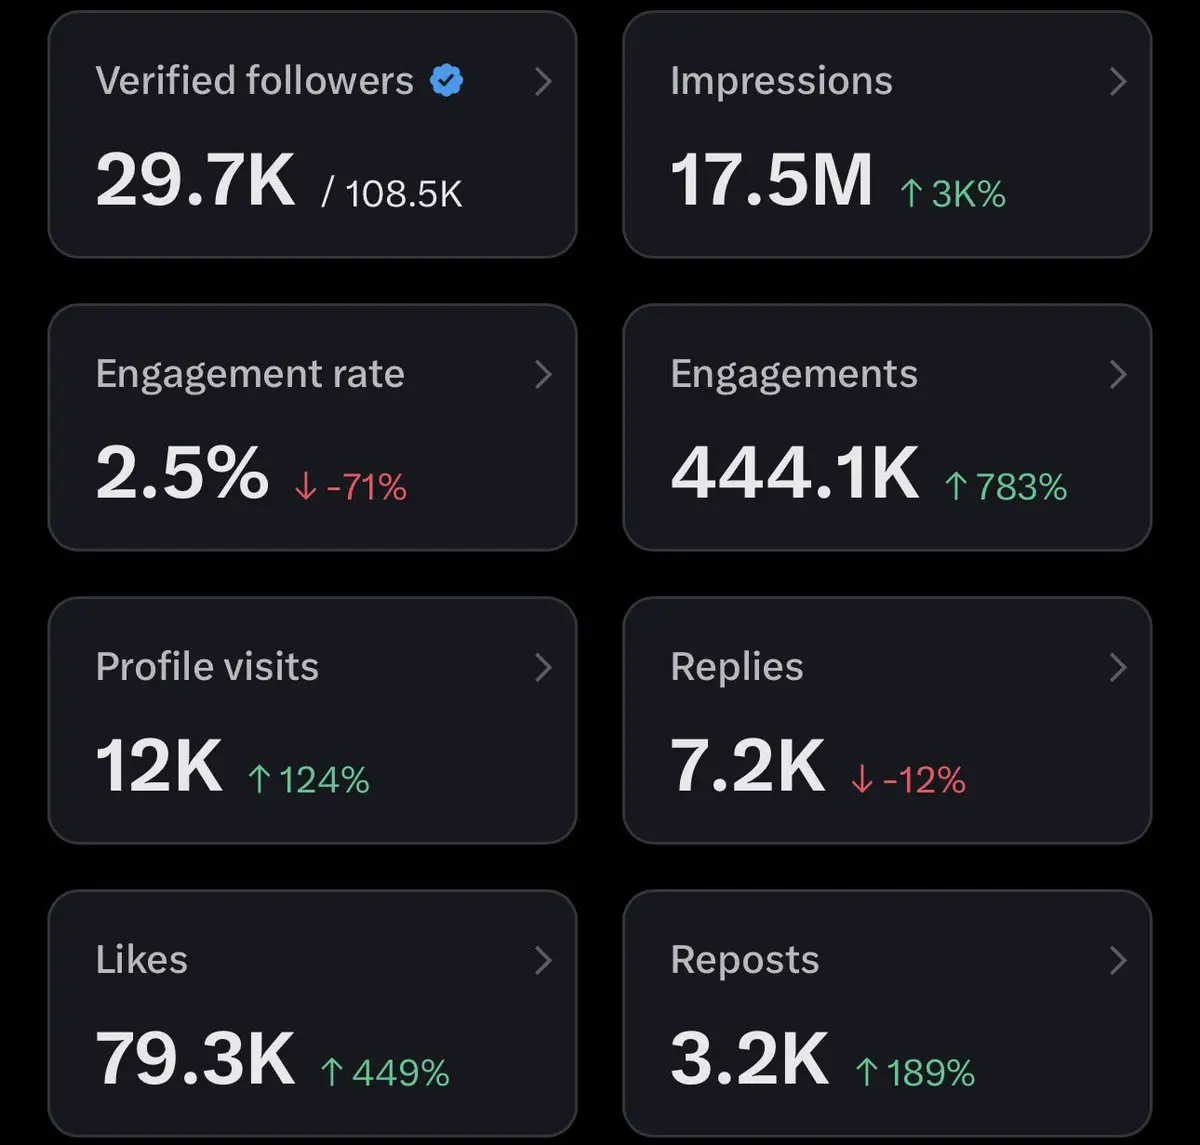Image resolution: width=1200 pixels, height=1145 pixels.
Task: Open the Replies card chevron
Action: (x=1118, y=668)
